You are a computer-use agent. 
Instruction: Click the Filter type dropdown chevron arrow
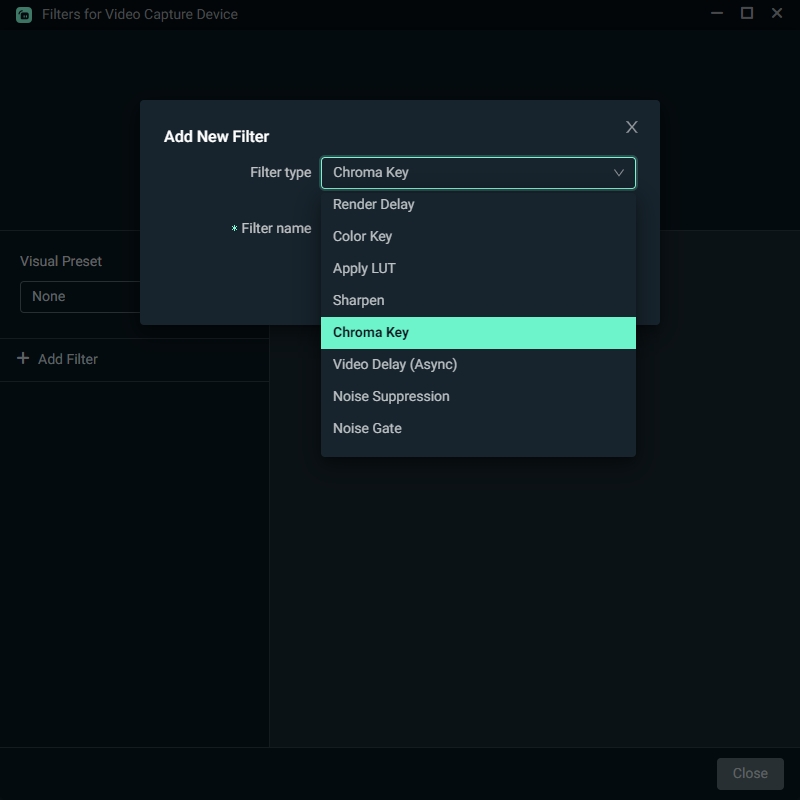[x=618, y=173]
